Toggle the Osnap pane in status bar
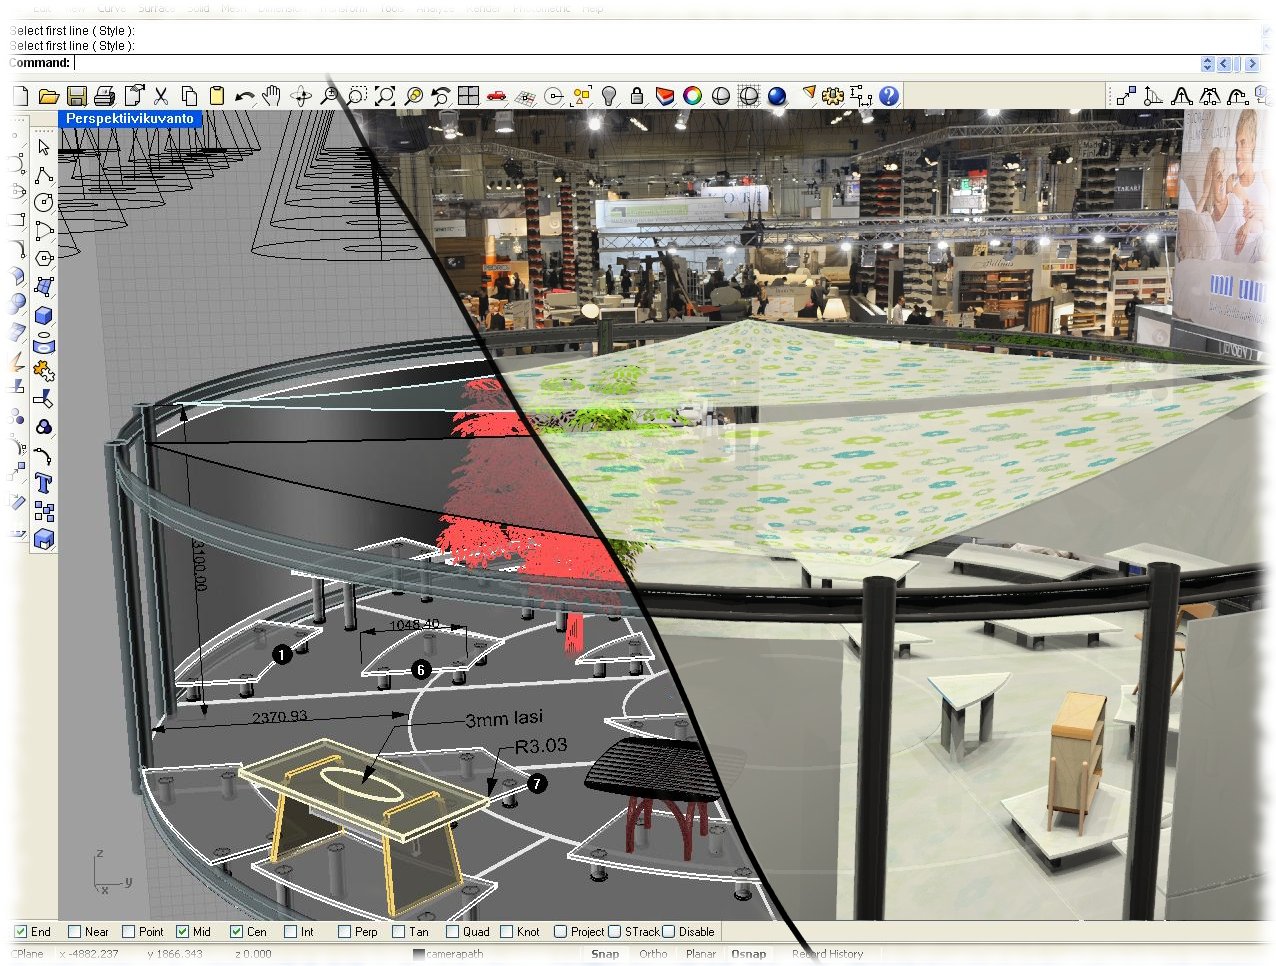1276x966 pixels. click(x=748, y=954)
